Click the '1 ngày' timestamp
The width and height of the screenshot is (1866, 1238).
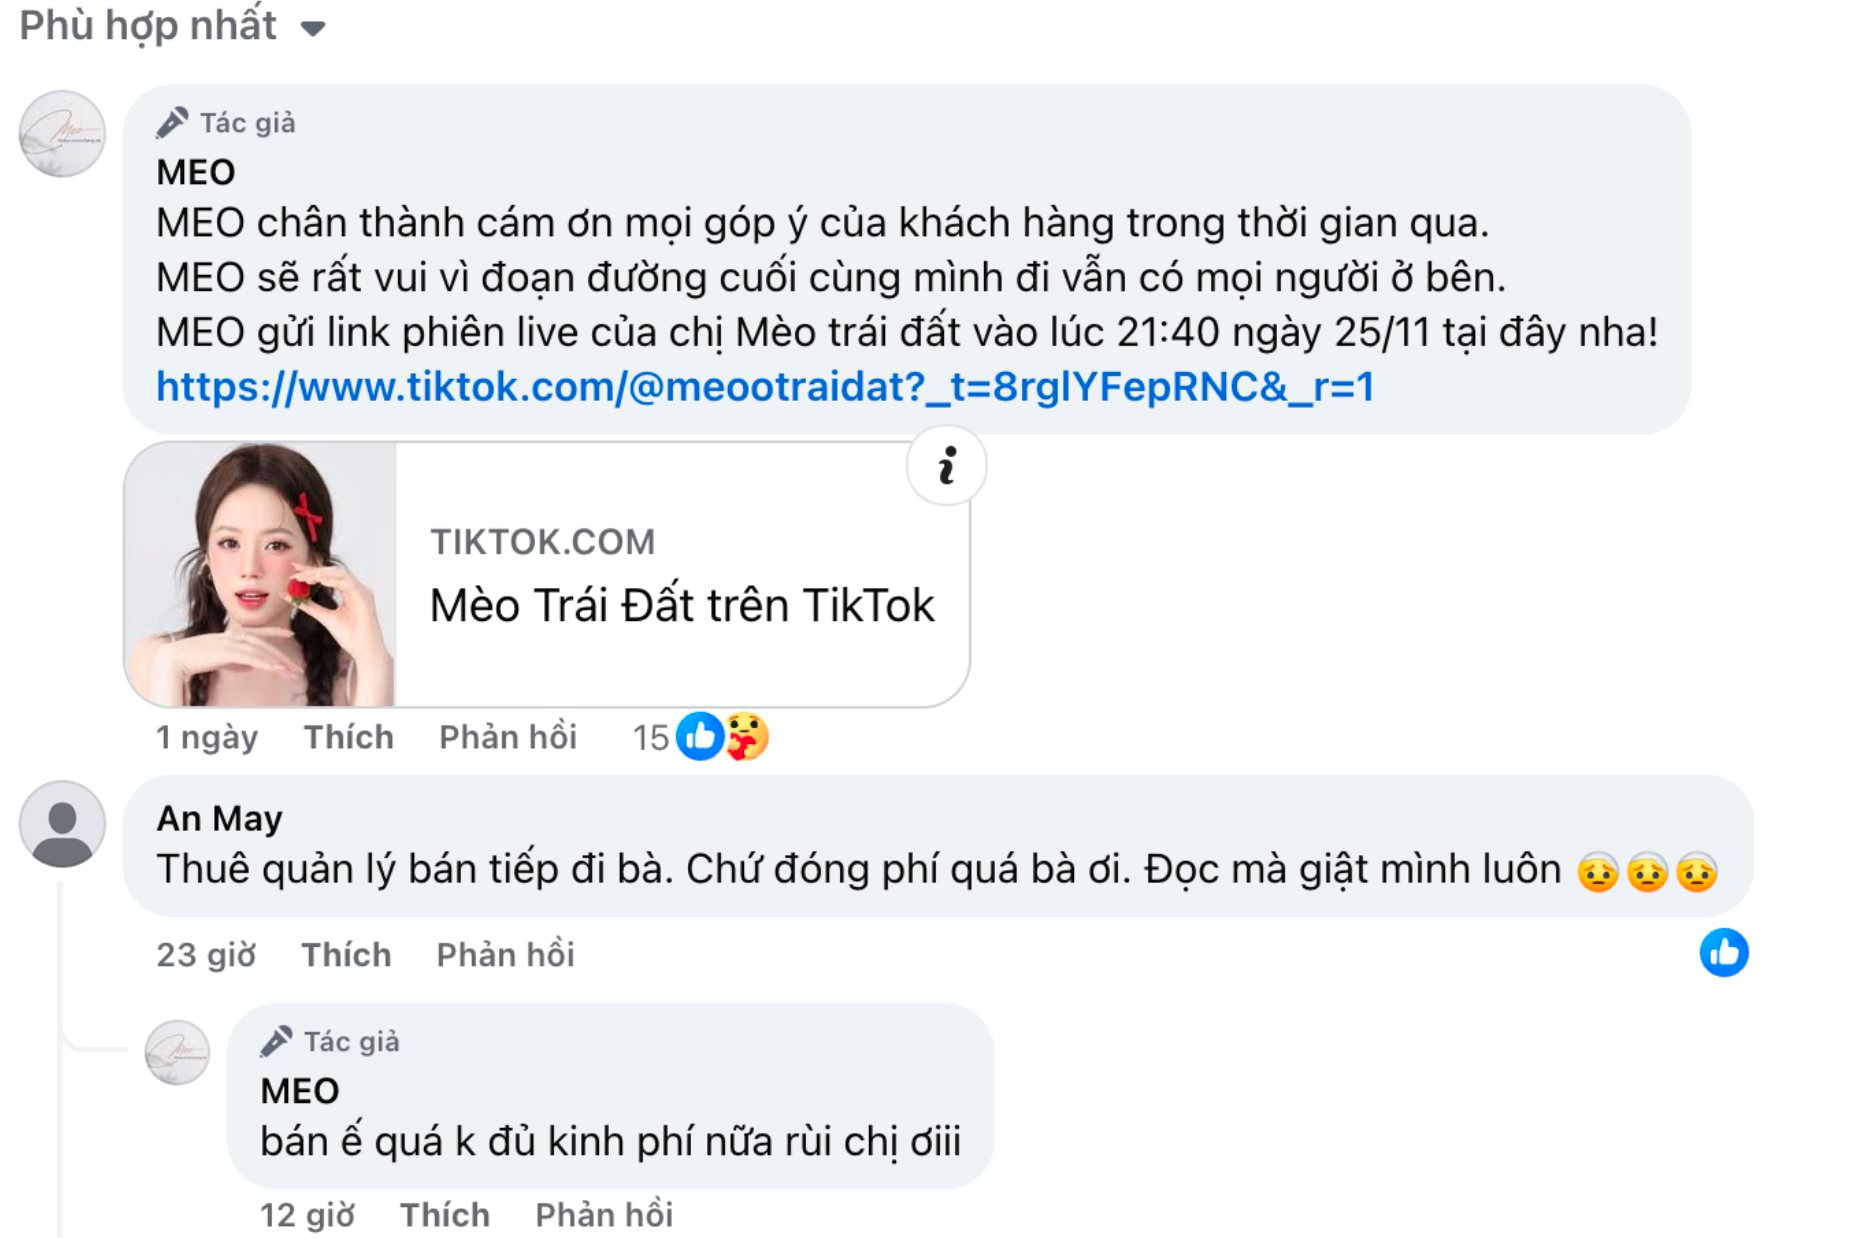coord(207,737)
